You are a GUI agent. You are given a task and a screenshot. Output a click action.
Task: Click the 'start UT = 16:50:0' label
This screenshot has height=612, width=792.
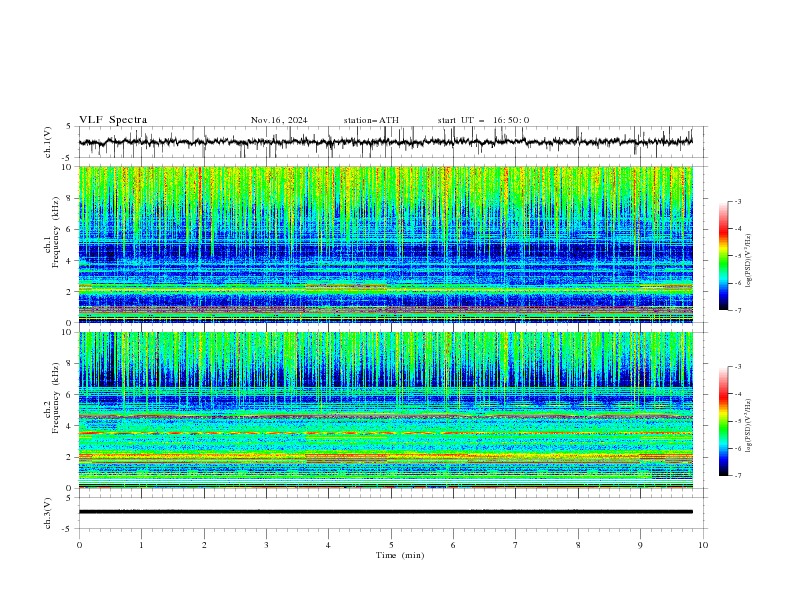[x=483, y=120]
